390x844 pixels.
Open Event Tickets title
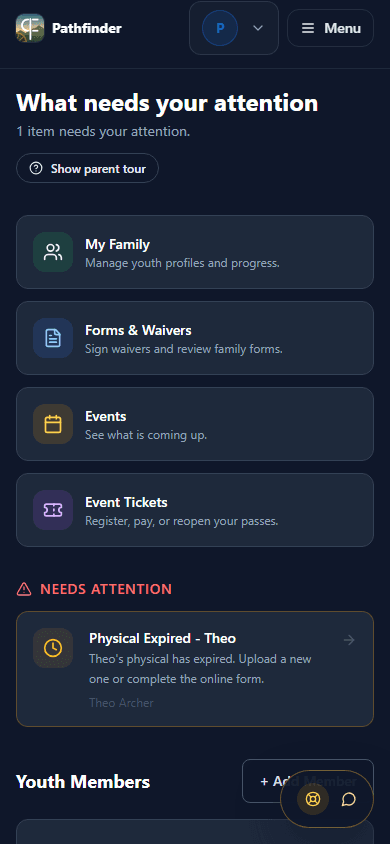coord(126,503)
